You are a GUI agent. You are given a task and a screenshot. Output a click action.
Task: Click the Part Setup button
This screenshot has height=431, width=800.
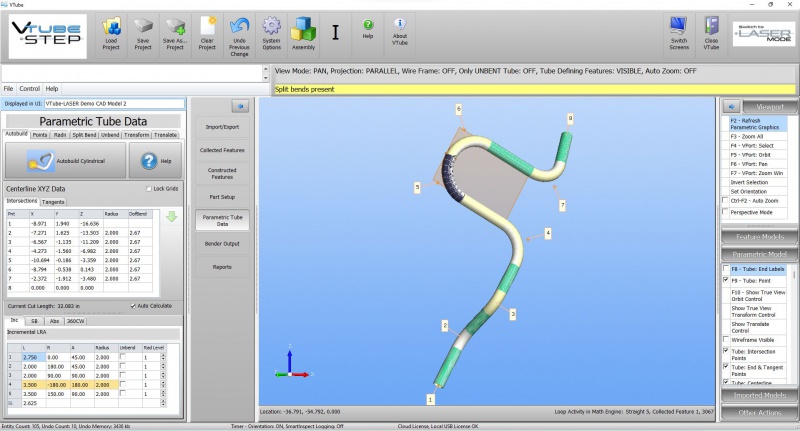pos(222,197)
